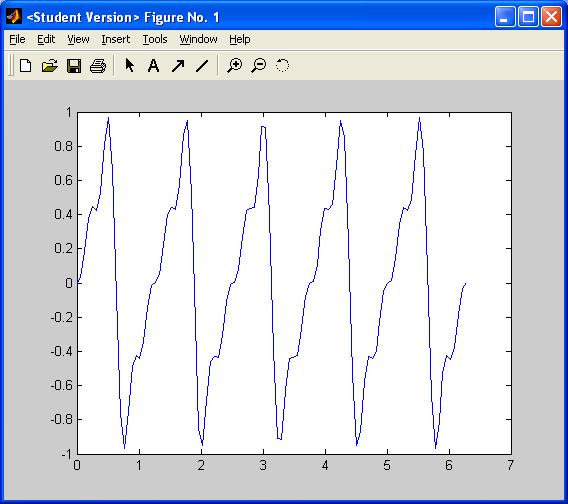568x504 pixels.
Task: Open the File menu
Action: (x=17, y=39)
